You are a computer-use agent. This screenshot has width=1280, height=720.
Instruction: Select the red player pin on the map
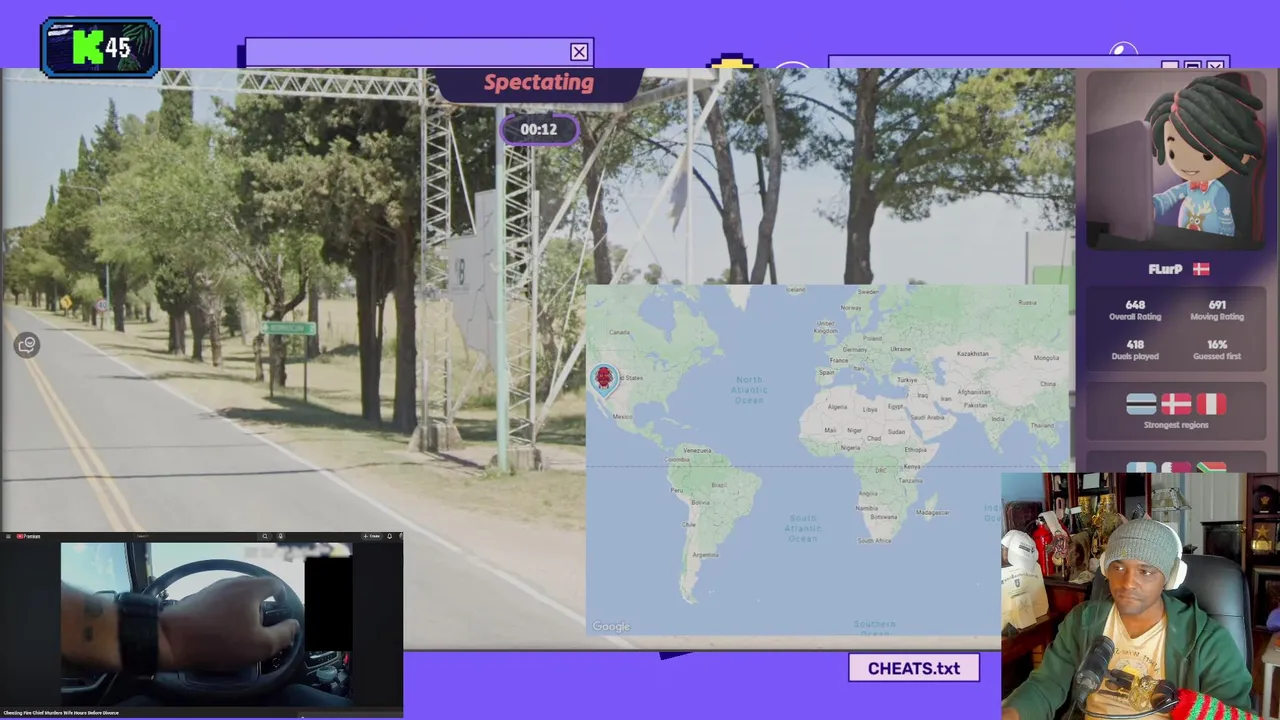tap(603, 378)
